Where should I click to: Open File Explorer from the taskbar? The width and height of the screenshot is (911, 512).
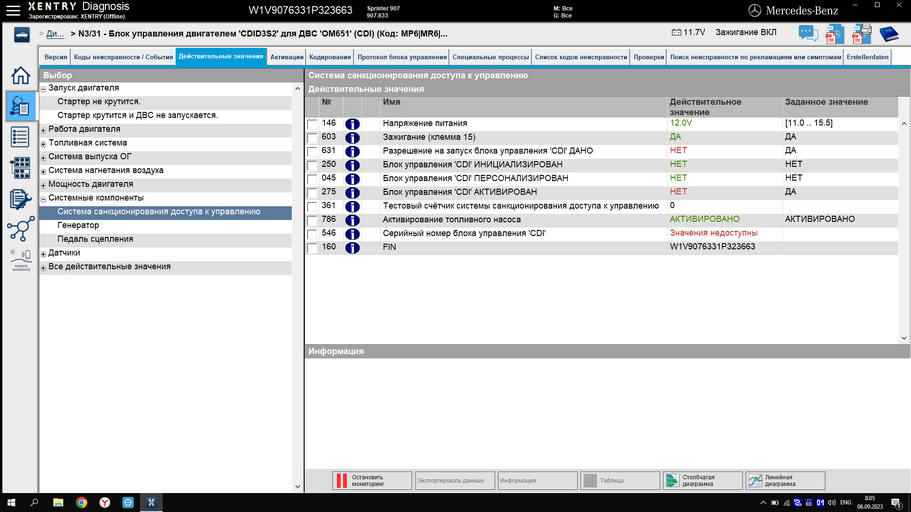[58, 503]
